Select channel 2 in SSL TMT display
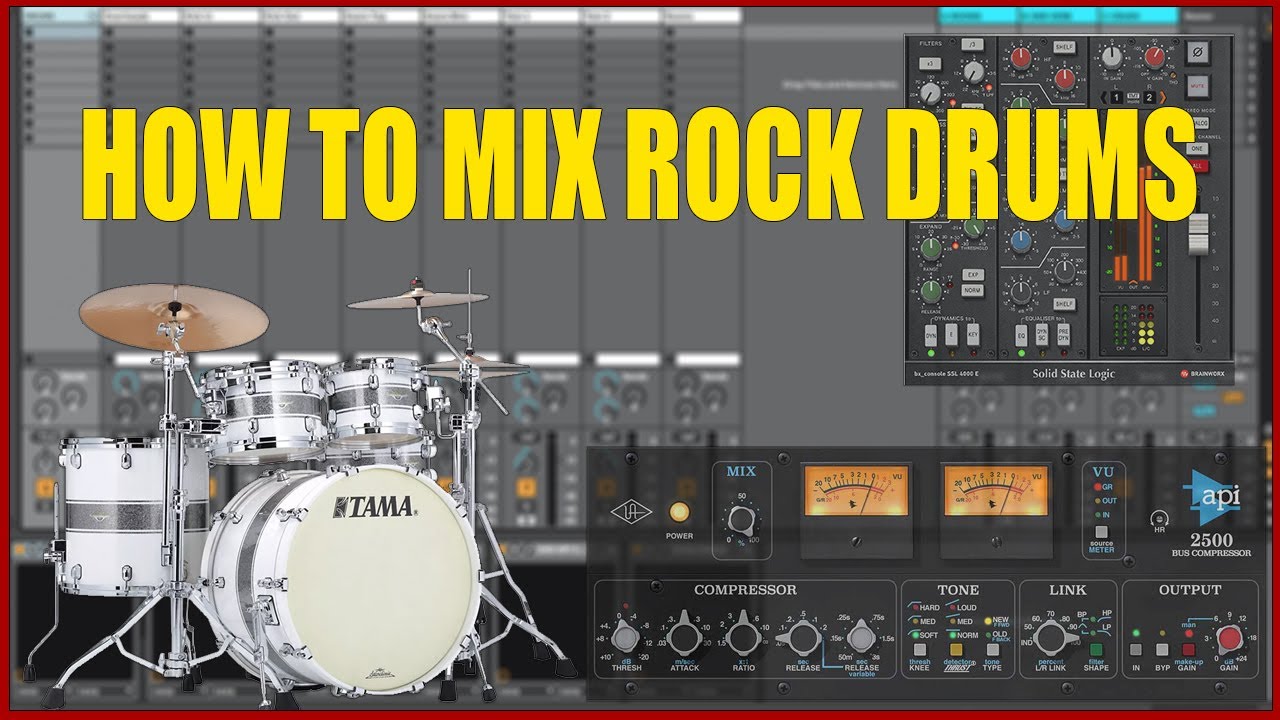 (x=1150, y=97)
